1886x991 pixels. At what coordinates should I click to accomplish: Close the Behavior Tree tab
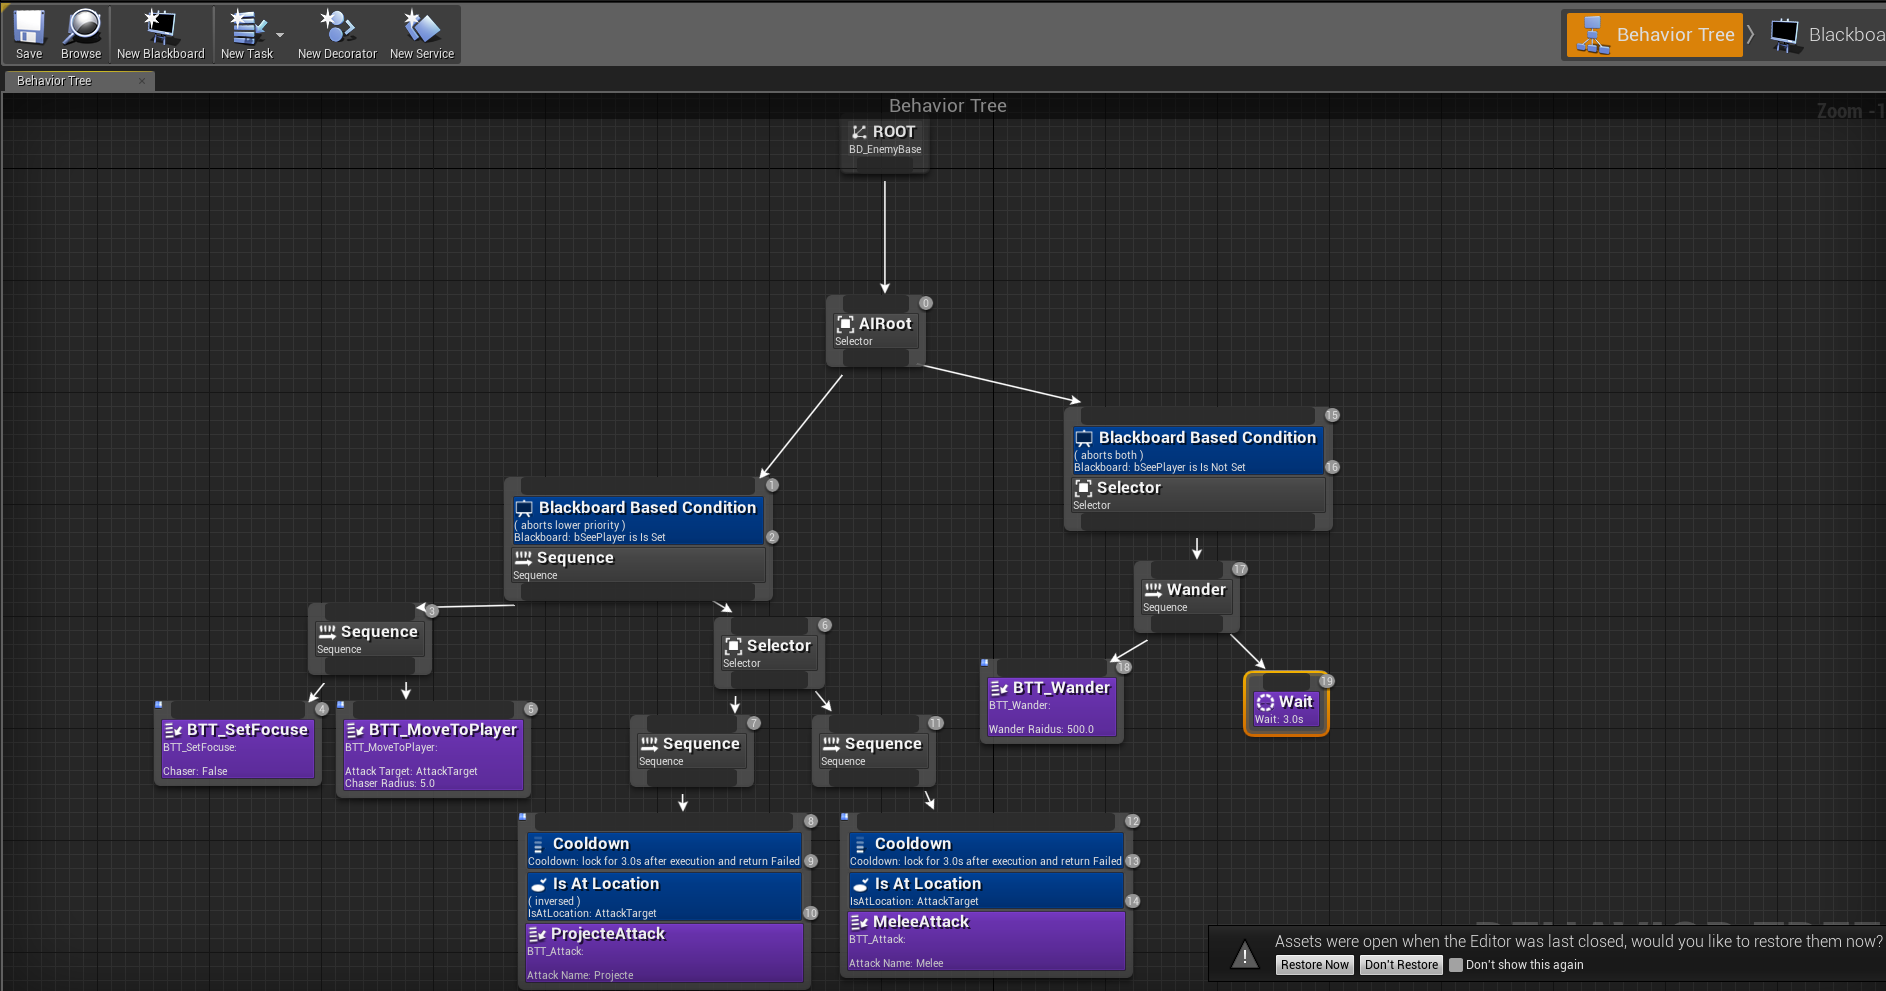(x=142, y=81)
